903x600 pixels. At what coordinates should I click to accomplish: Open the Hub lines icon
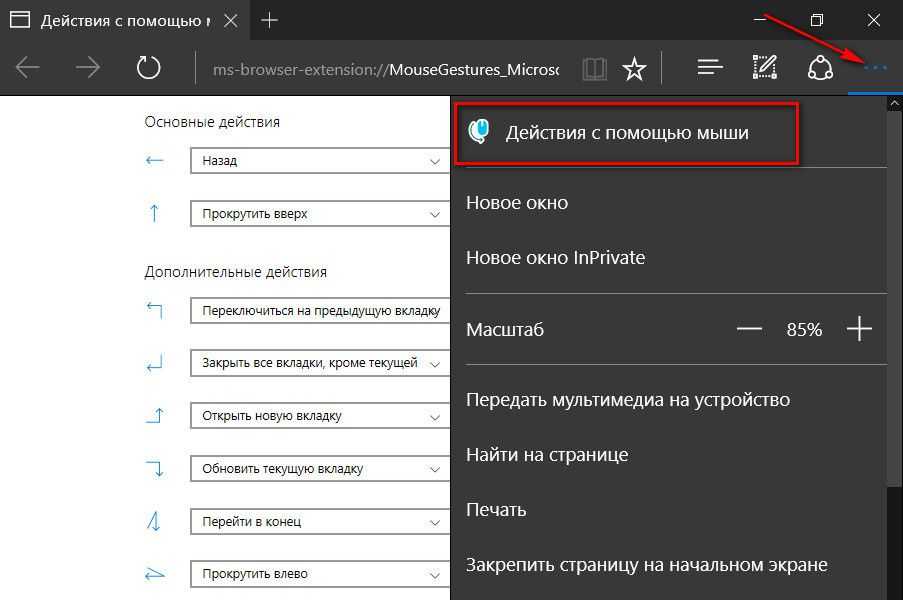pos(710,68)
